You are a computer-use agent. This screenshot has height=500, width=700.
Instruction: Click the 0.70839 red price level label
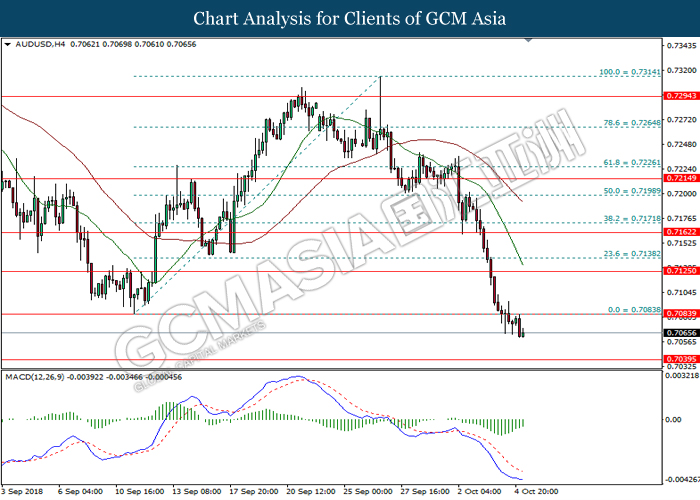pos(680,313)
